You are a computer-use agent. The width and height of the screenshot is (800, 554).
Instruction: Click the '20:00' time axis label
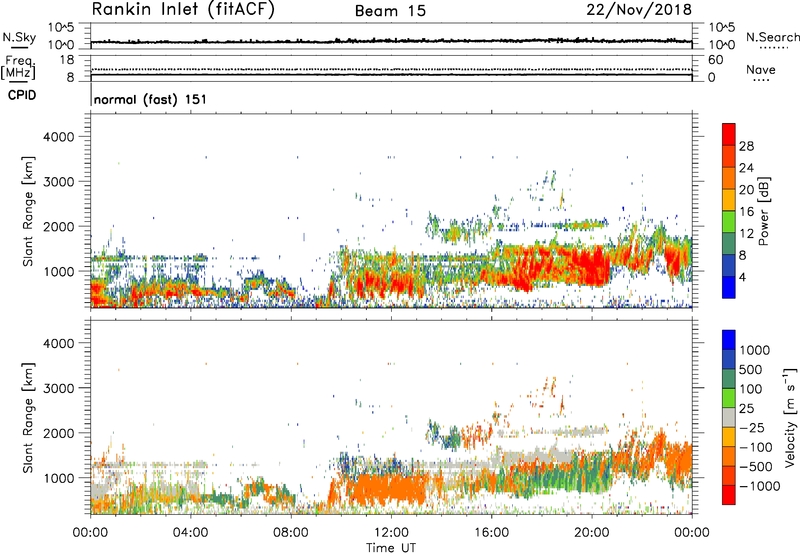[x=591, y=533]
